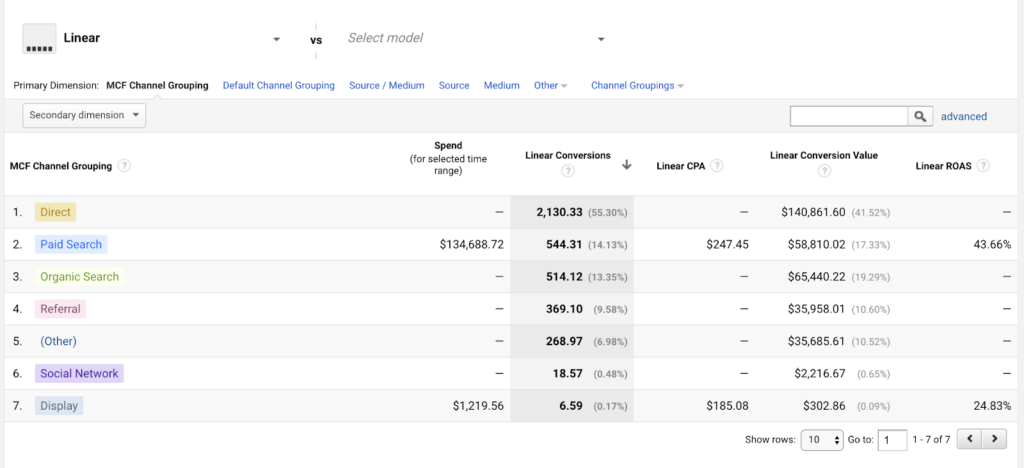Screen dimensions: 1024x468
Task: Switch to Default Channel Grouping dimension
Action: coord(279,86)
